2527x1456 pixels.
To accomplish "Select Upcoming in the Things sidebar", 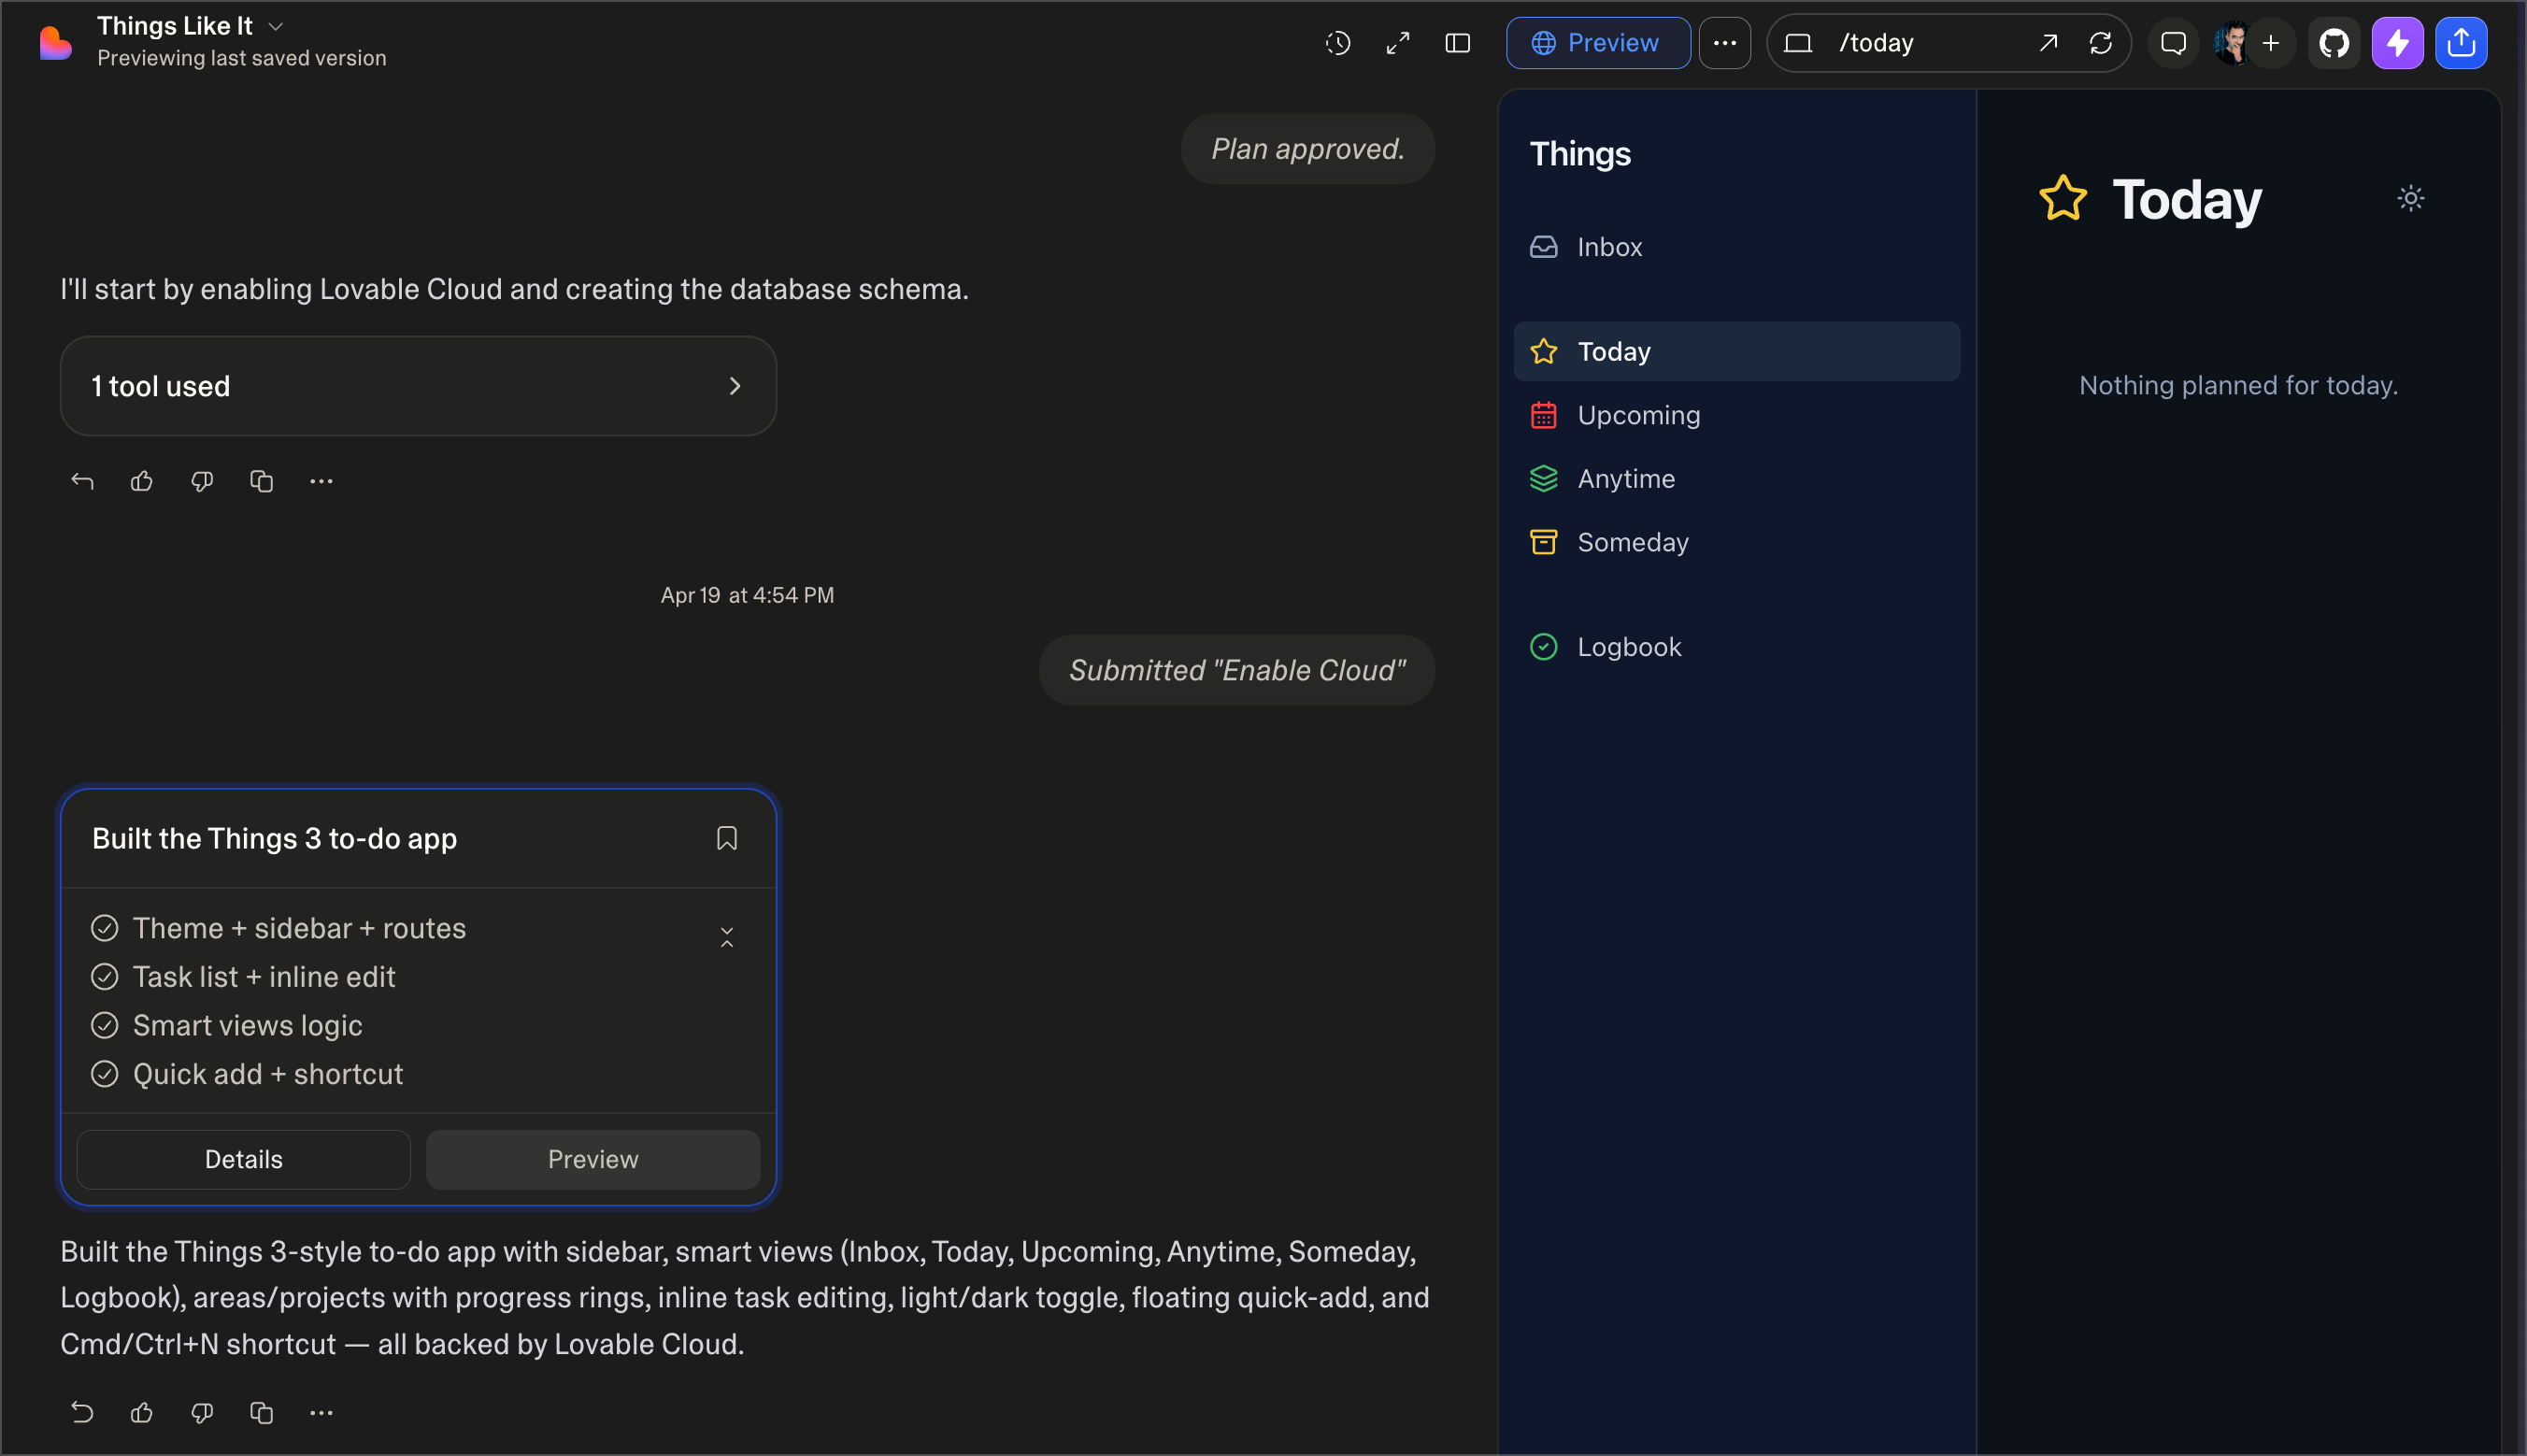I will [x=1639, y=415].
